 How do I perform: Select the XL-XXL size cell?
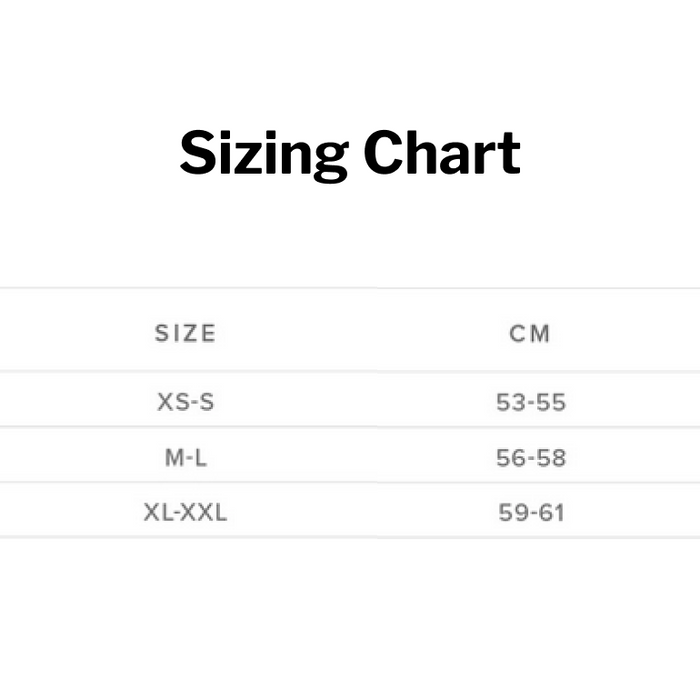(x=185, y=513)
